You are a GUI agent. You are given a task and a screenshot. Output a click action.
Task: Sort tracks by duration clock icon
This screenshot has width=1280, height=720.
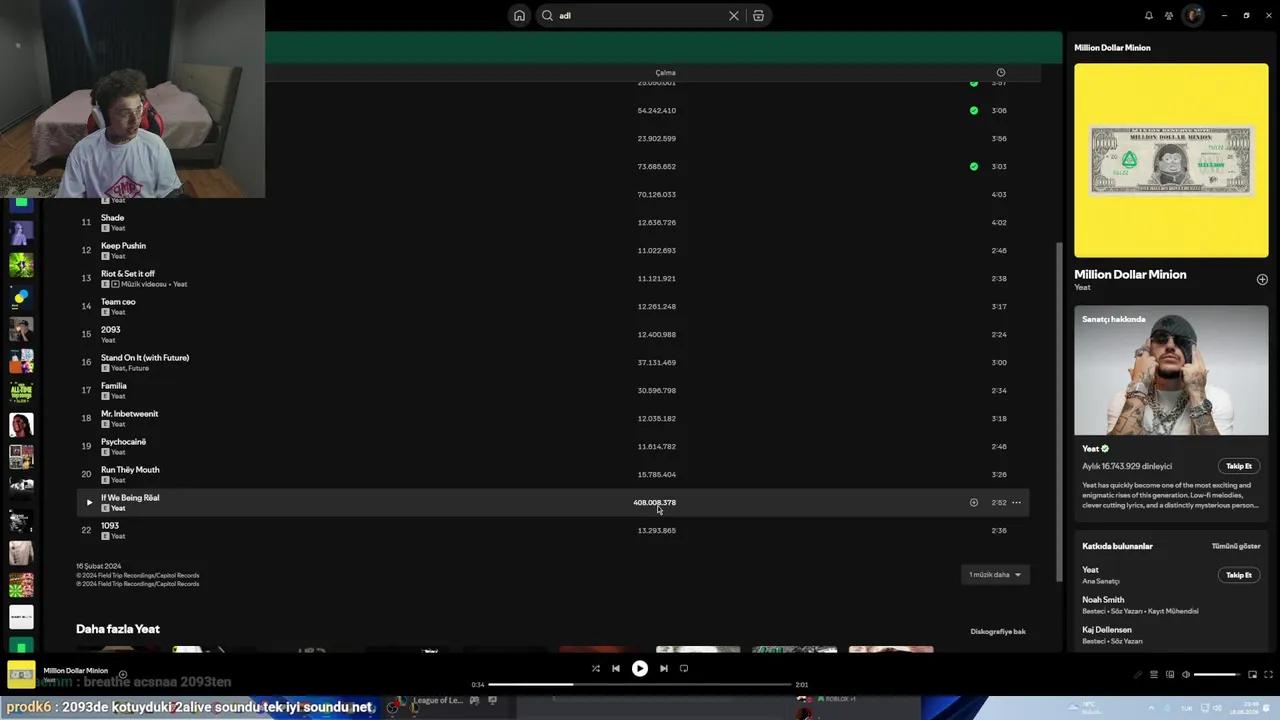pos(1000,73)
